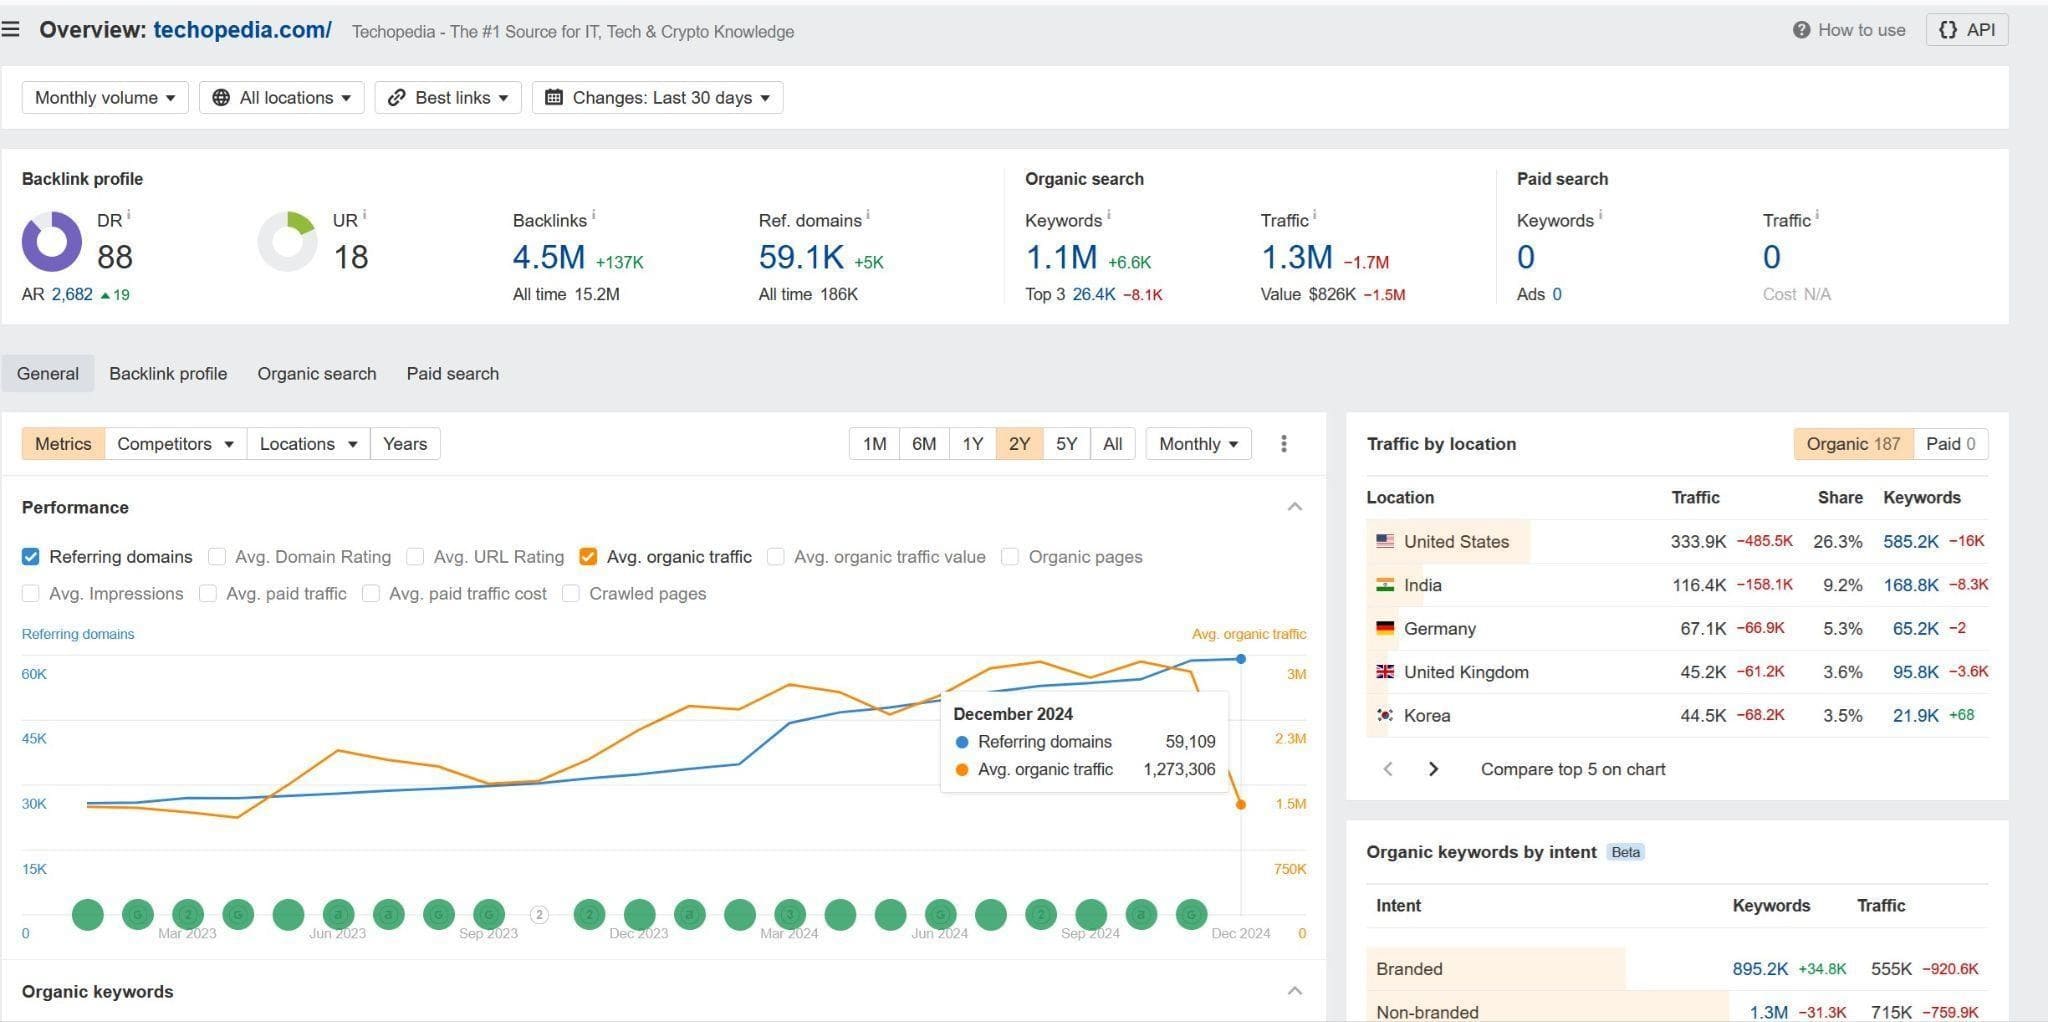Open the Monthly volume dropdown
This screenshot has width=2048, height=1022.
[105, 98]
